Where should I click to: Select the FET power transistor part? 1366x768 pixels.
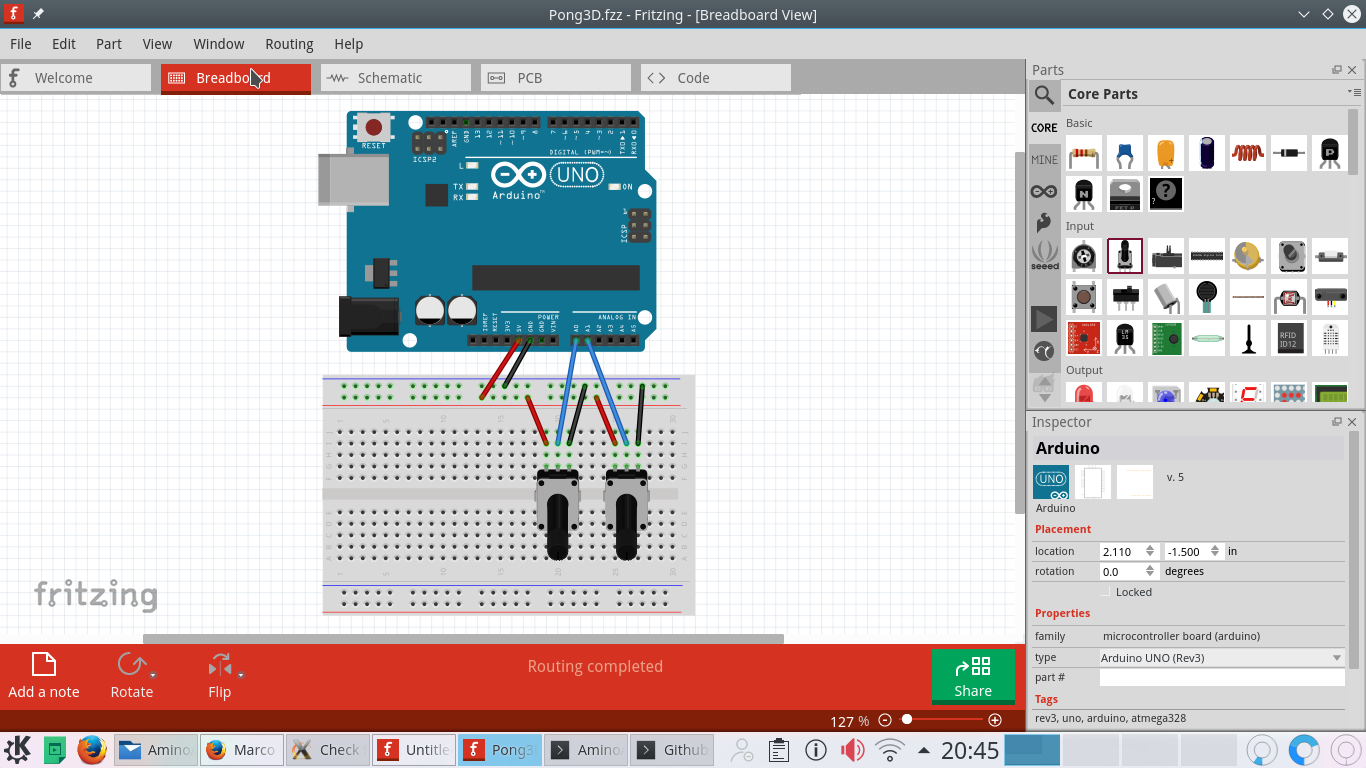click(x=1125, y=194)
